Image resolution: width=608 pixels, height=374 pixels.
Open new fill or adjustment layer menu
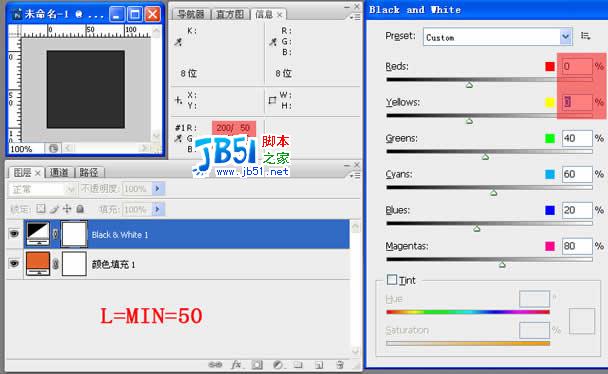(x=278, y=365)
